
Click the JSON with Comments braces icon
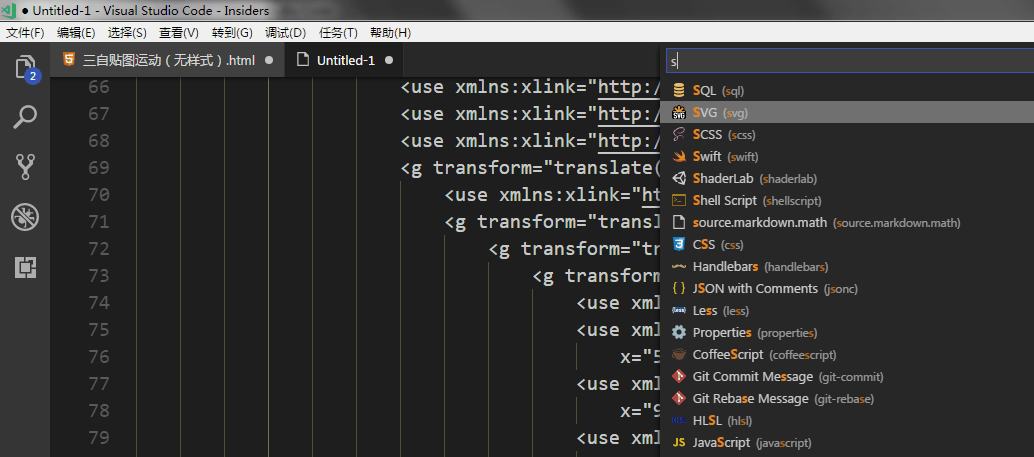(679, 288)
